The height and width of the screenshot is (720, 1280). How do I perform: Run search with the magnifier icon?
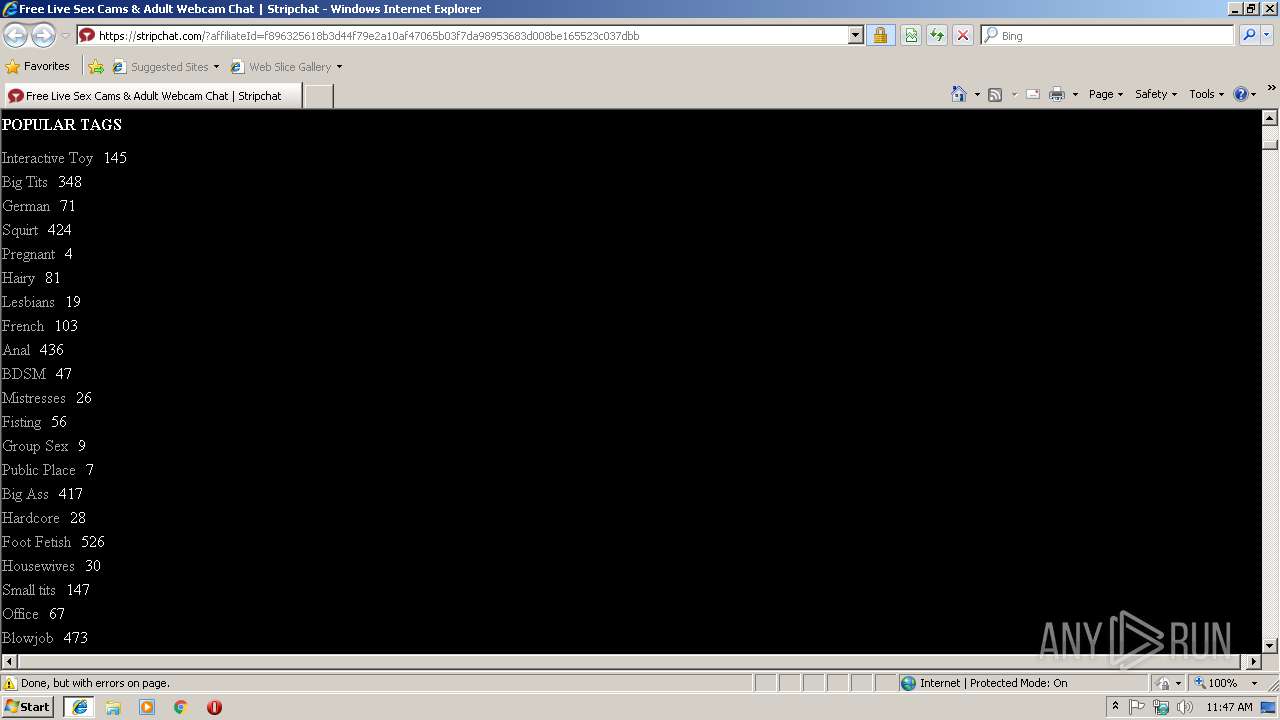1249,35
